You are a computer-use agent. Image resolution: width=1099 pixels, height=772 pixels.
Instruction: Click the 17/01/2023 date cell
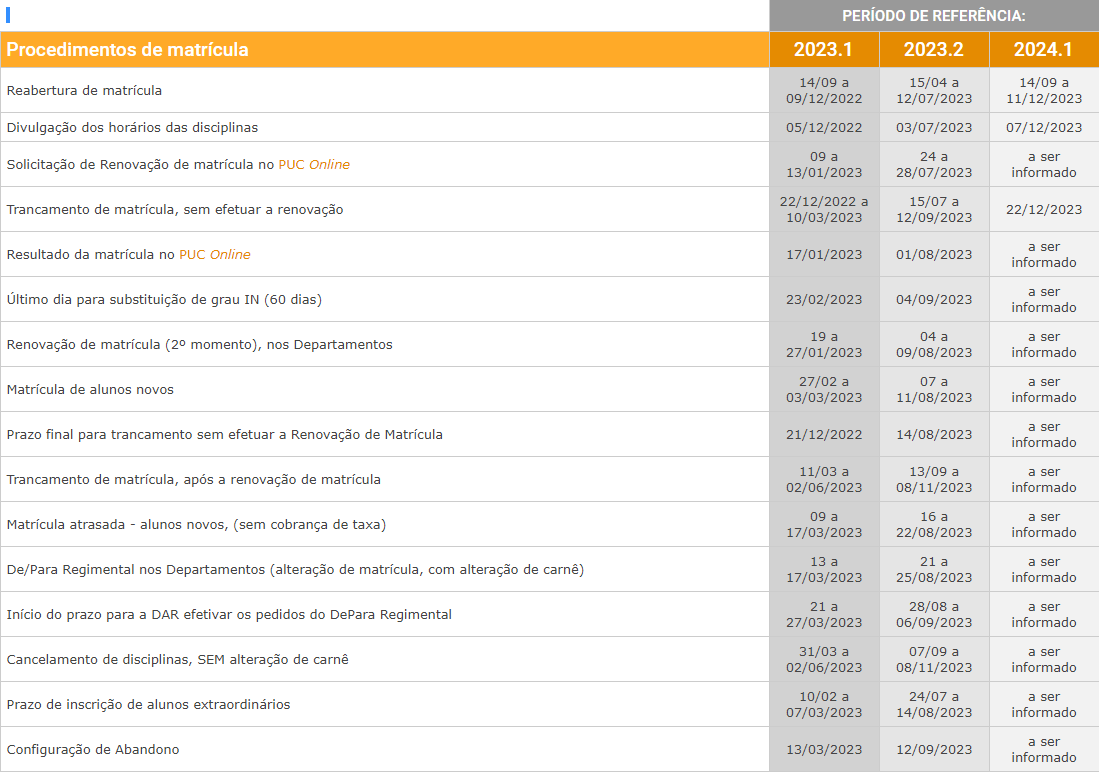(x=824, y=255)
